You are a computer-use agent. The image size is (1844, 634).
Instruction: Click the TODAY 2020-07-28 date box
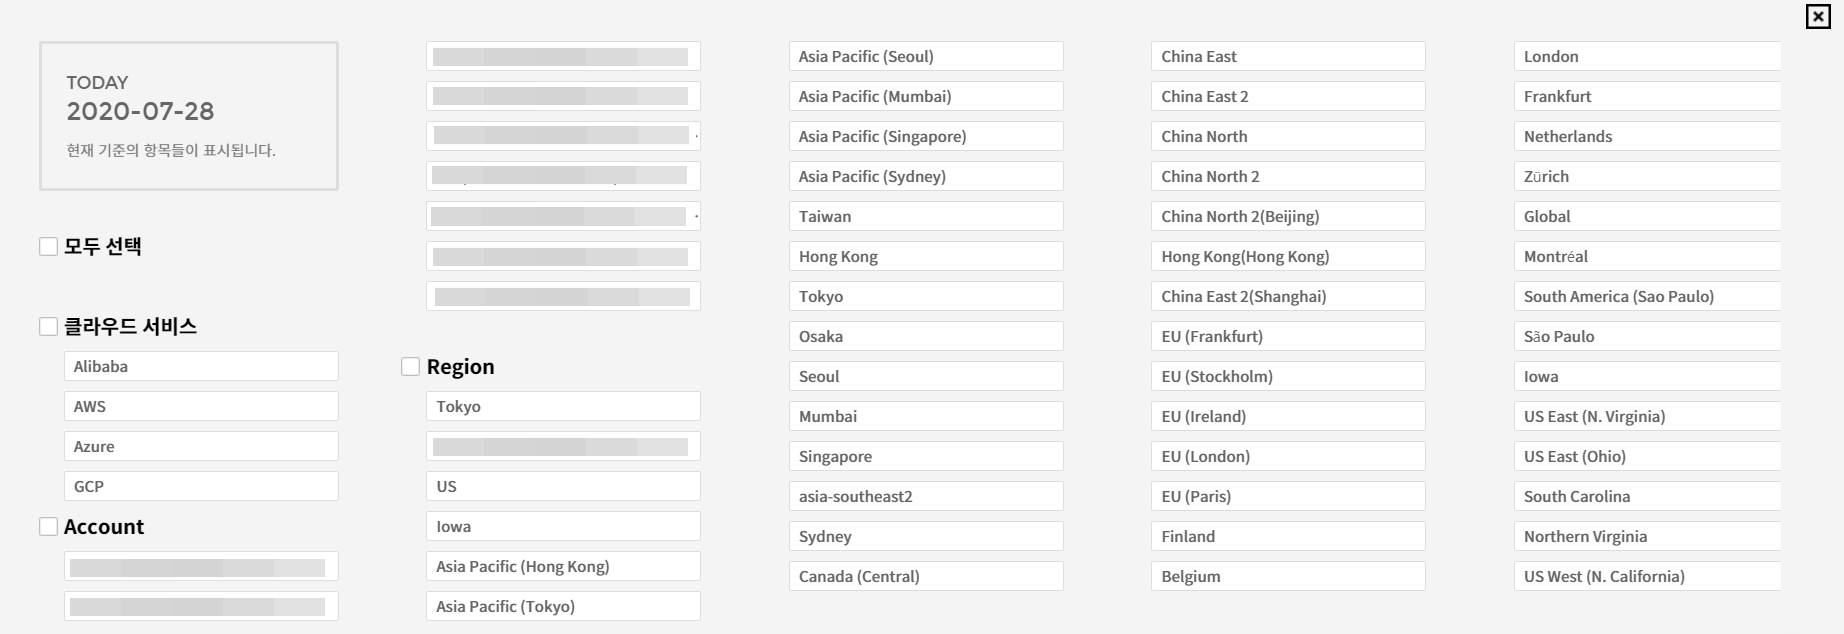(189, 115)
